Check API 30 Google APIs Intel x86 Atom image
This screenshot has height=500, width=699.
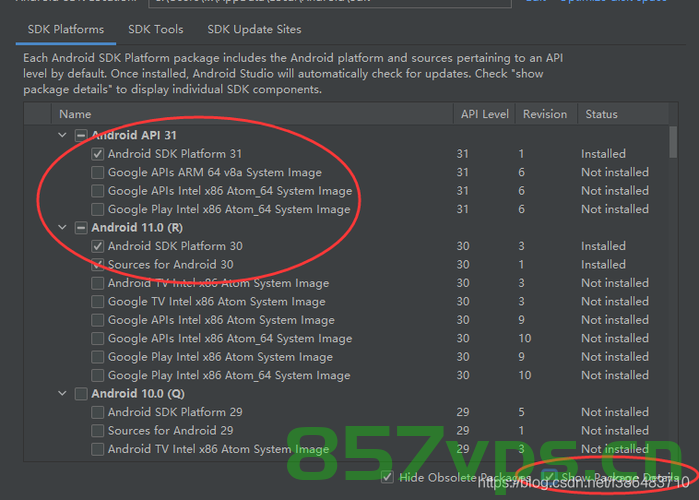click(98, 320)
